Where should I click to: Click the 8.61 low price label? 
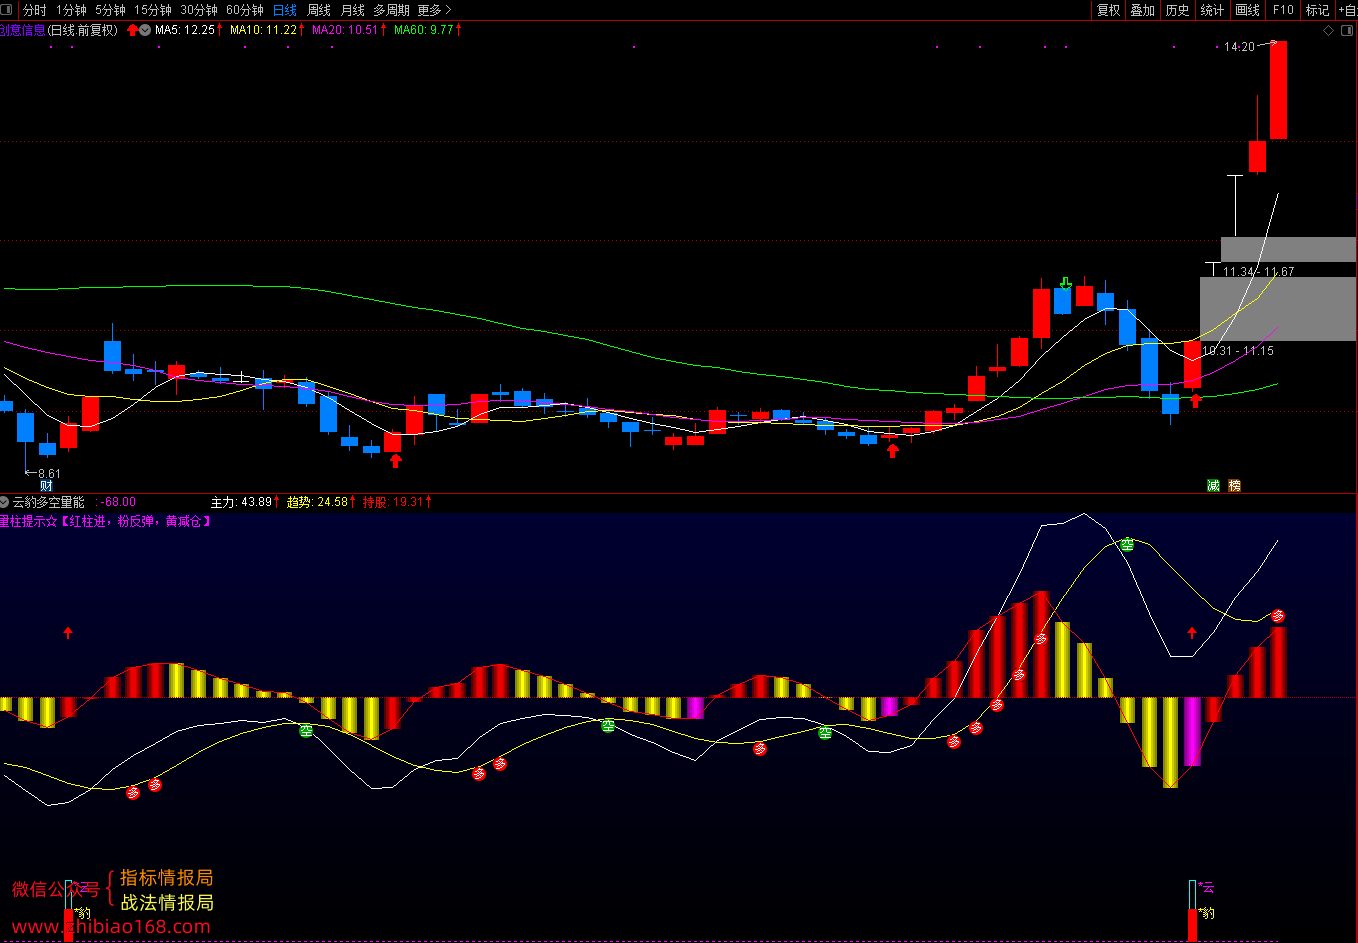pos(49,474)
